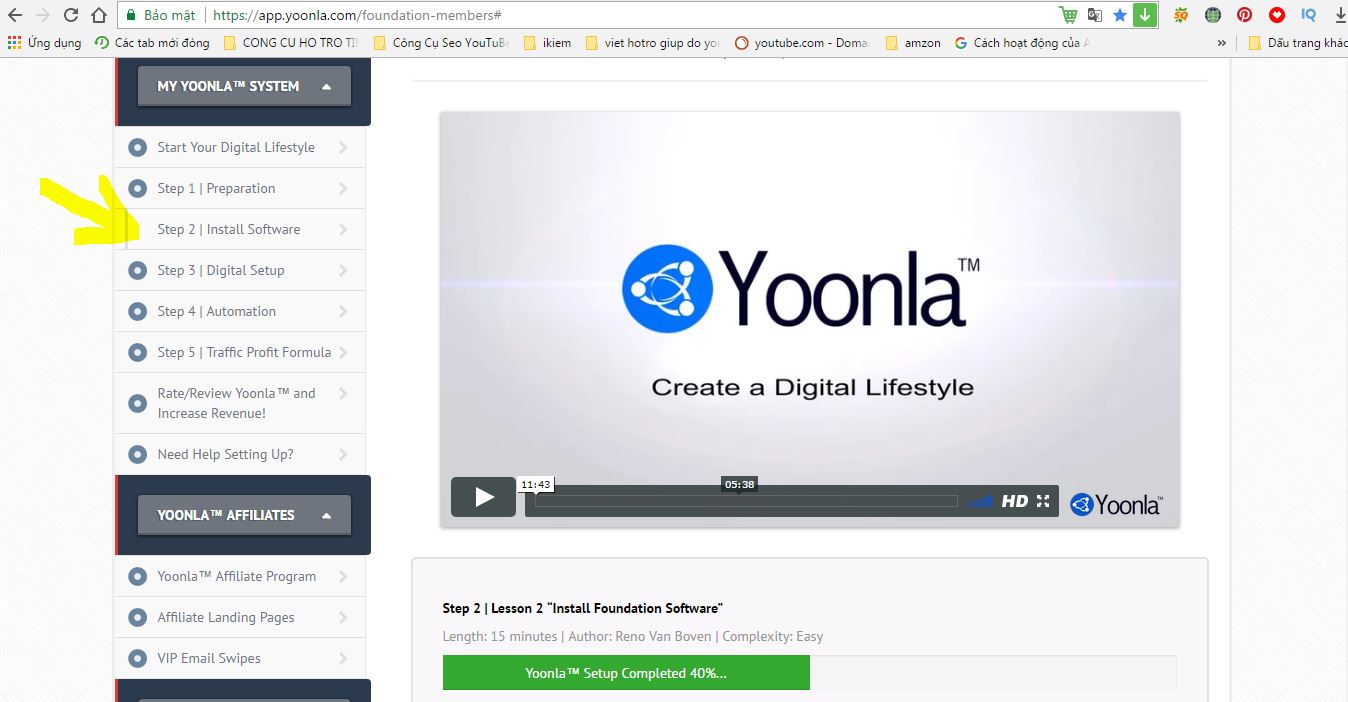The image size is (1348, 702).
Task: Open the Công Cụ Seo YouTube bookmark folder
Action: point(441,43)
